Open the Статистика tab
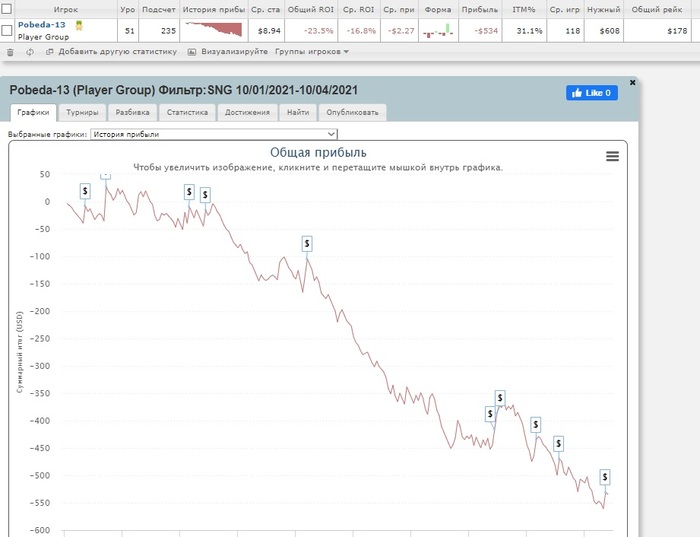 click(187, 112)
